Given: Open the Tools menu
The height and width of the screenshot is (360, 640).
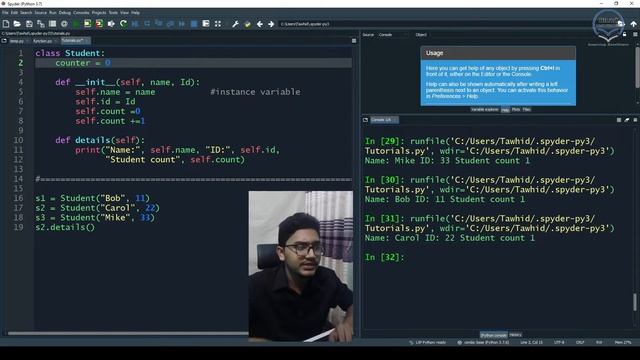Looking at the screenshot, I should (113, 13).
